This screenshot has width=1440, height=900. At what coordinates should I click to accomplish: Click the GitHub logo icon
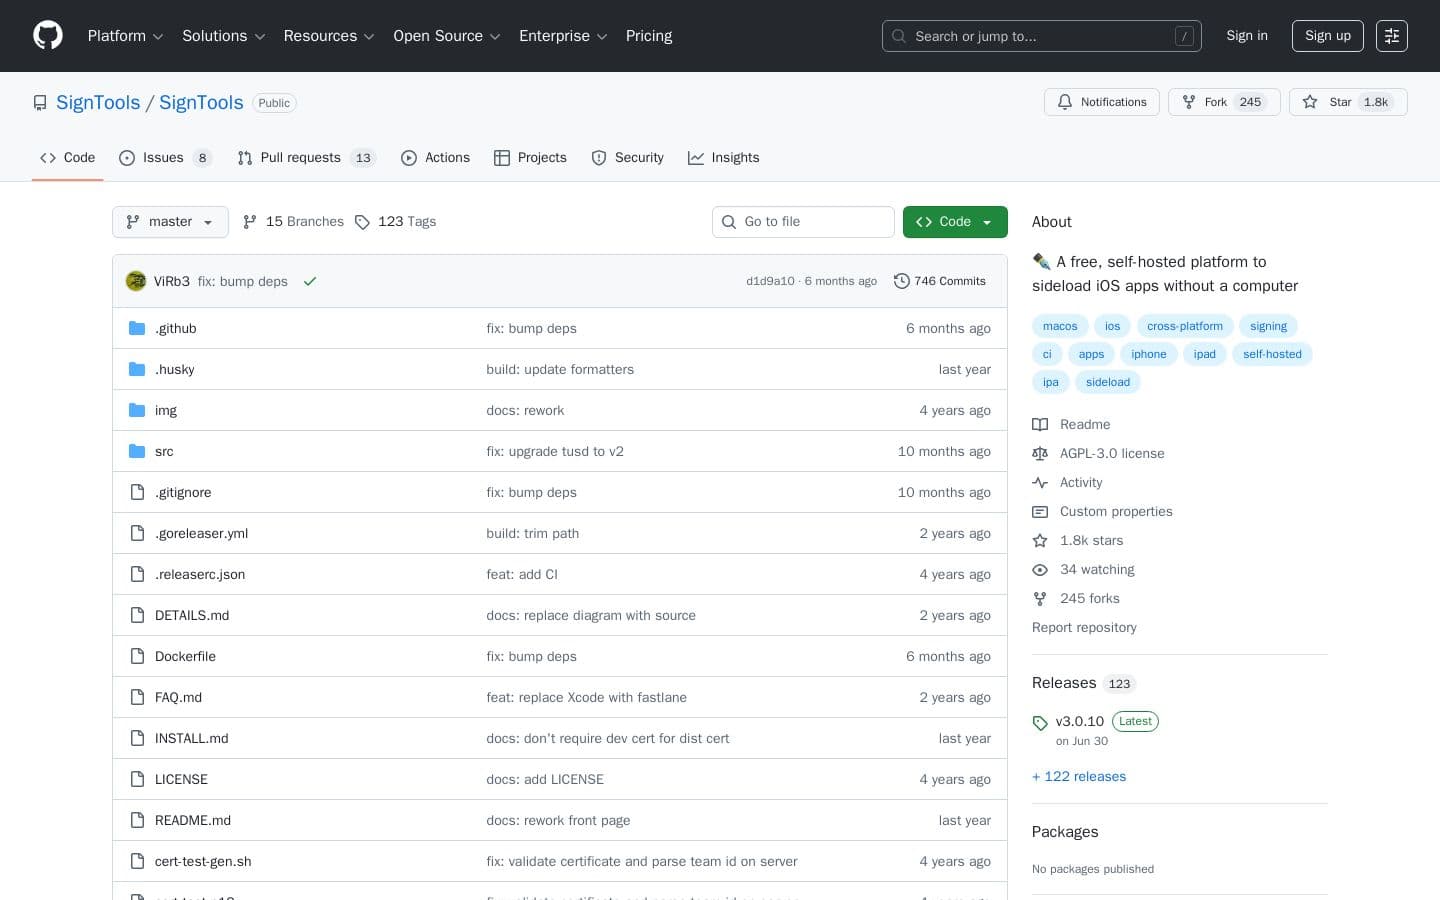[x=48, y=36]
